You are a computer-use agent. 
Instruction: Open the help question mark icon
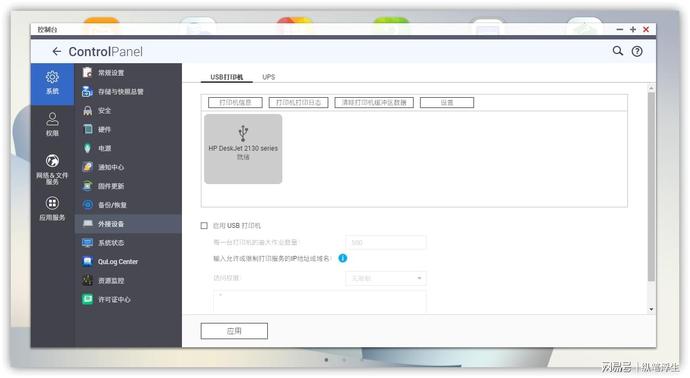[x=637, y=51]
